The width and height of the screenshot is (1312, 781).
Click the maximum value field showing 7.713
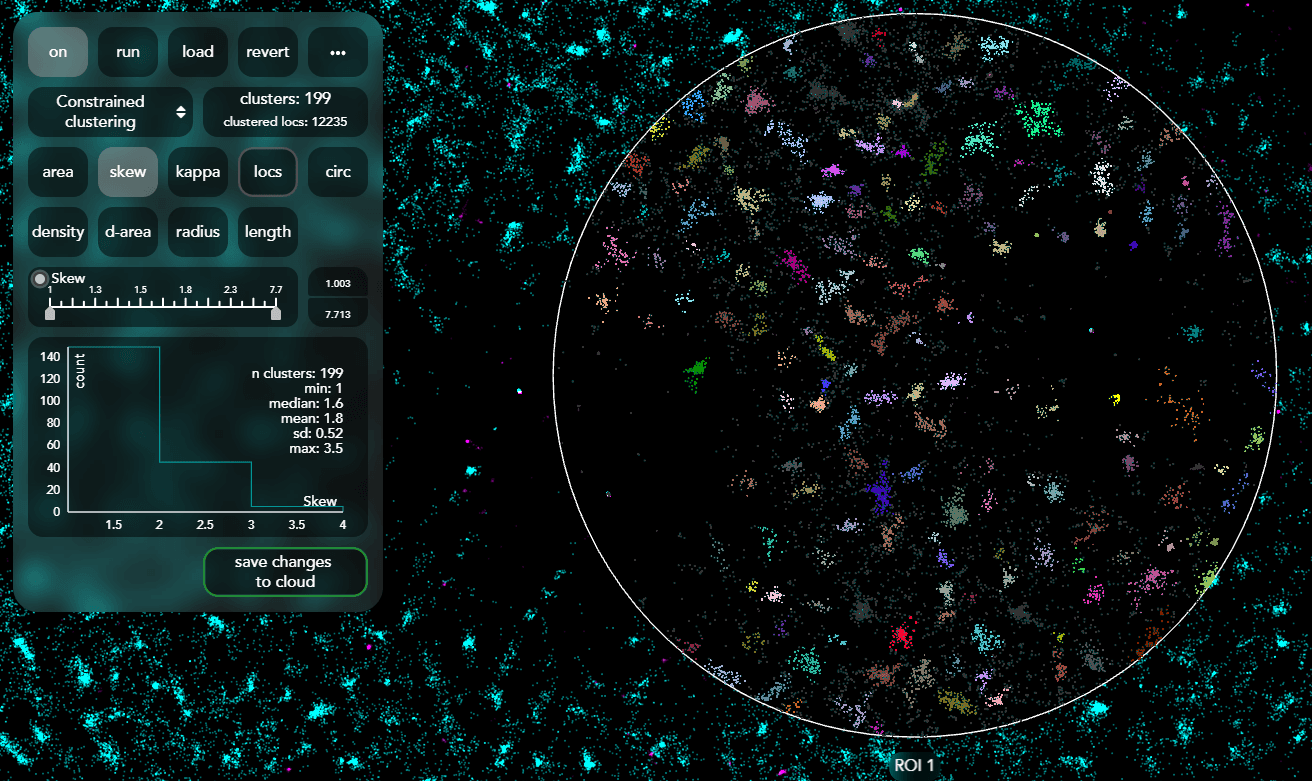click(337, 313)
